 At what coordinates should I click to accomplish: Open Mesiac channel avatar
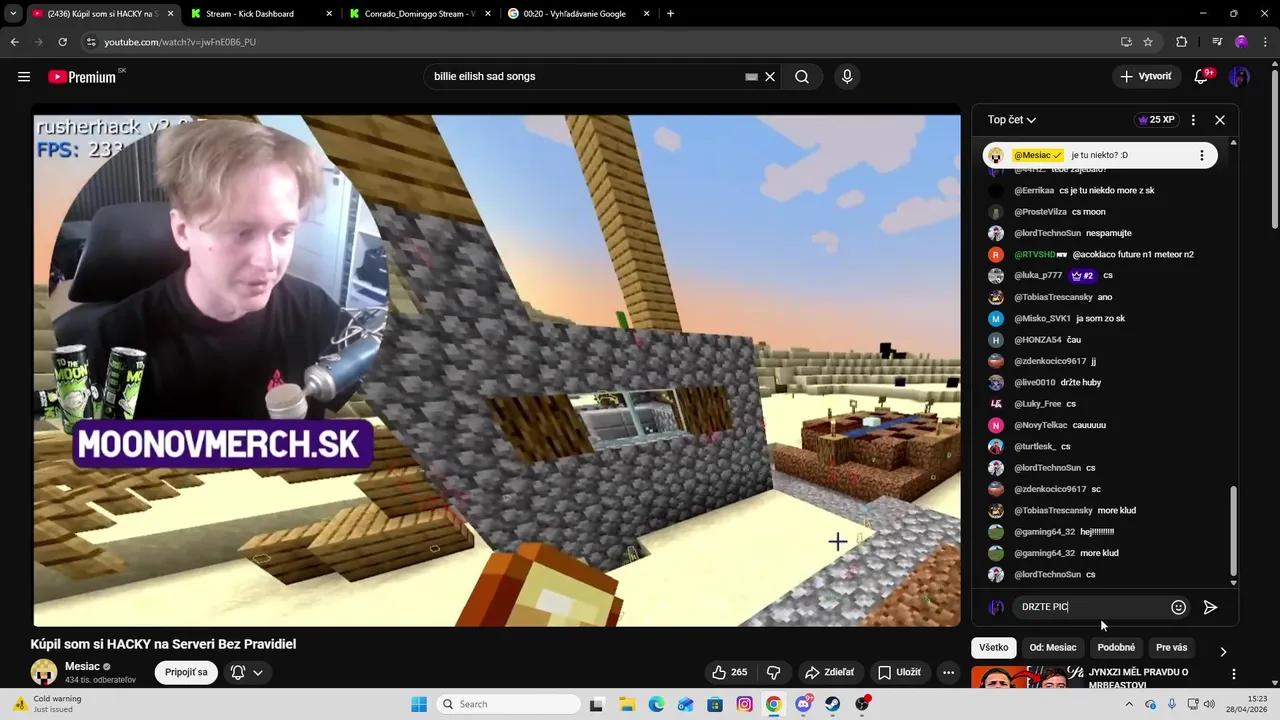[x=44, y=672]
